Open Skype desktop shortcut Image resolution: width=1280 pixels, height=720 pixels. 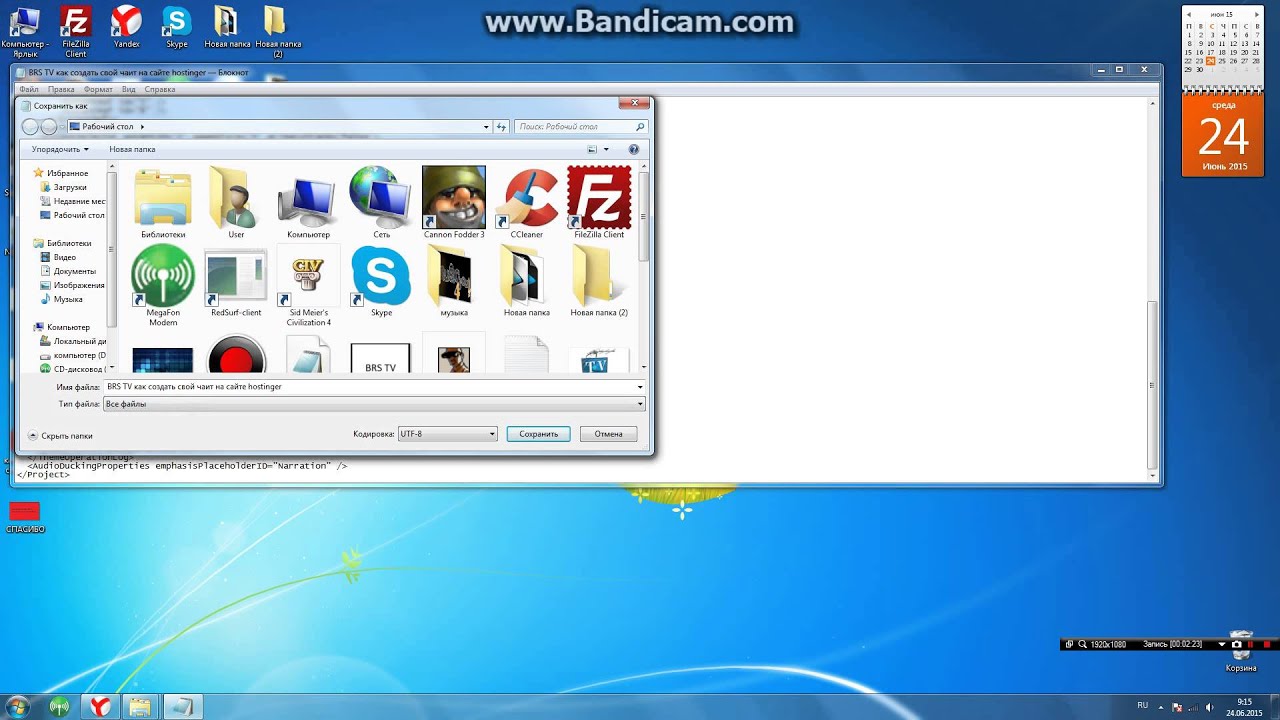tap(177, 26)
